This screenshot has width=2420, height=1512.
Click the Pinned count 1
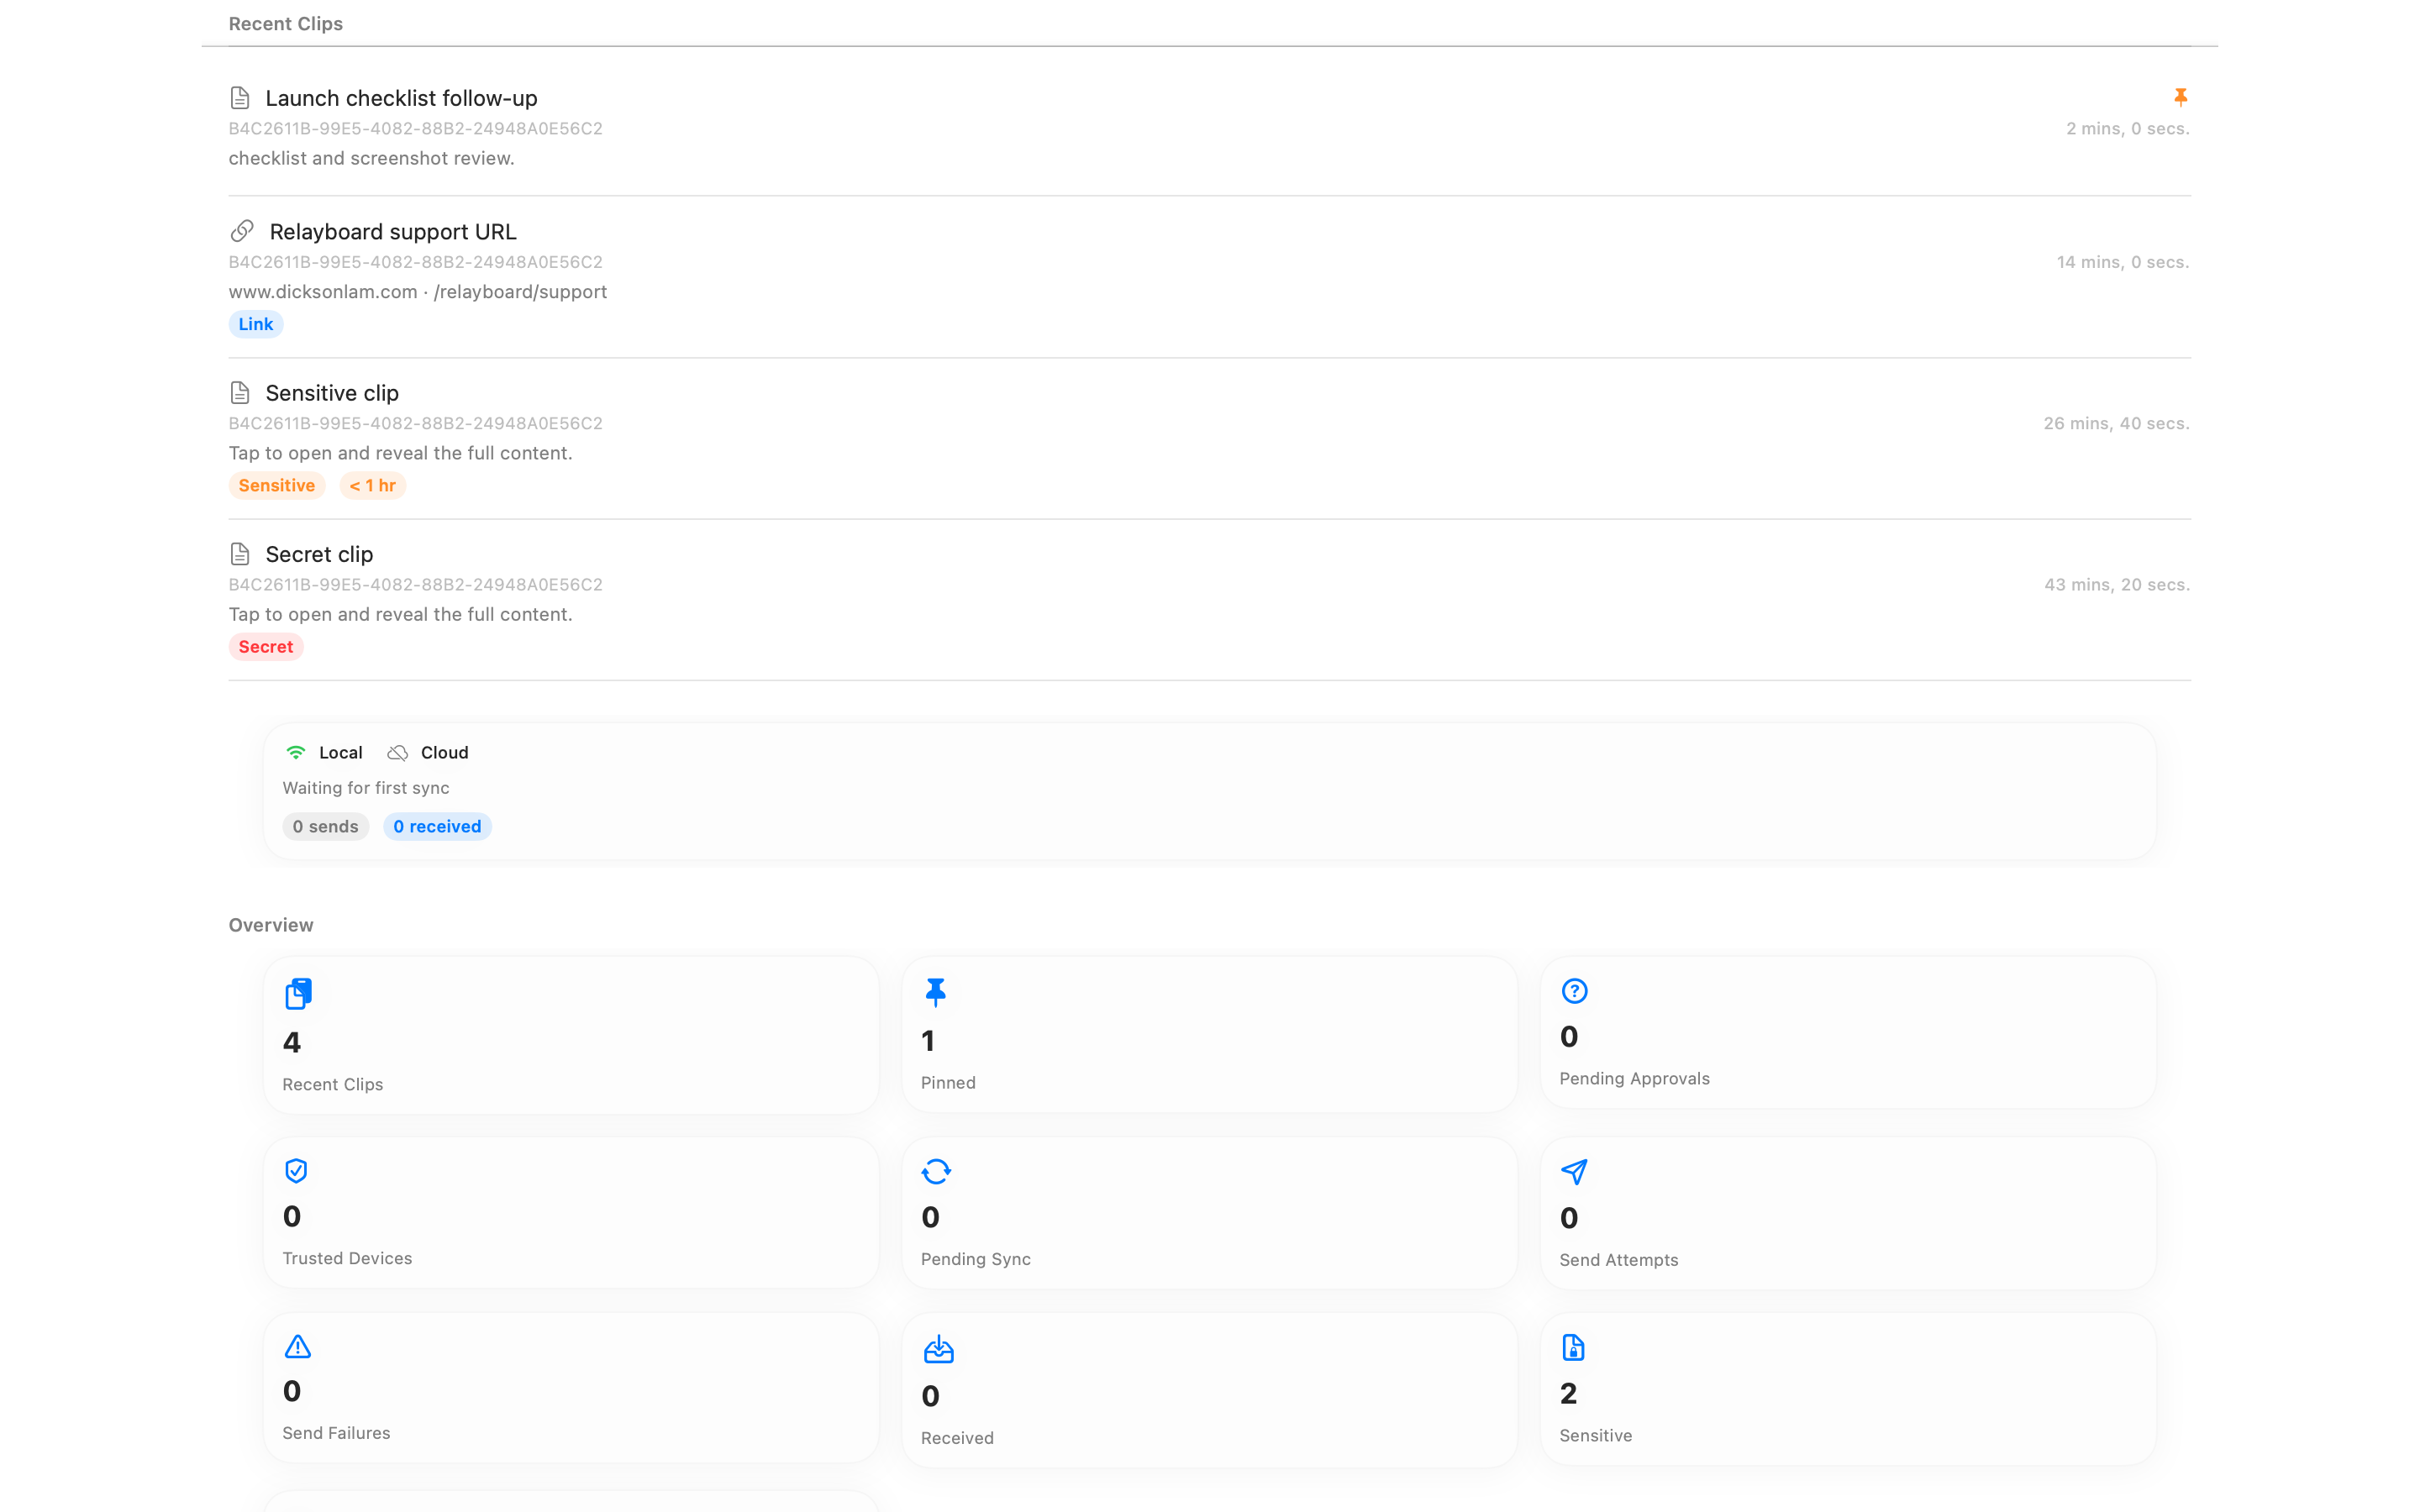[x=928, y=1041]
